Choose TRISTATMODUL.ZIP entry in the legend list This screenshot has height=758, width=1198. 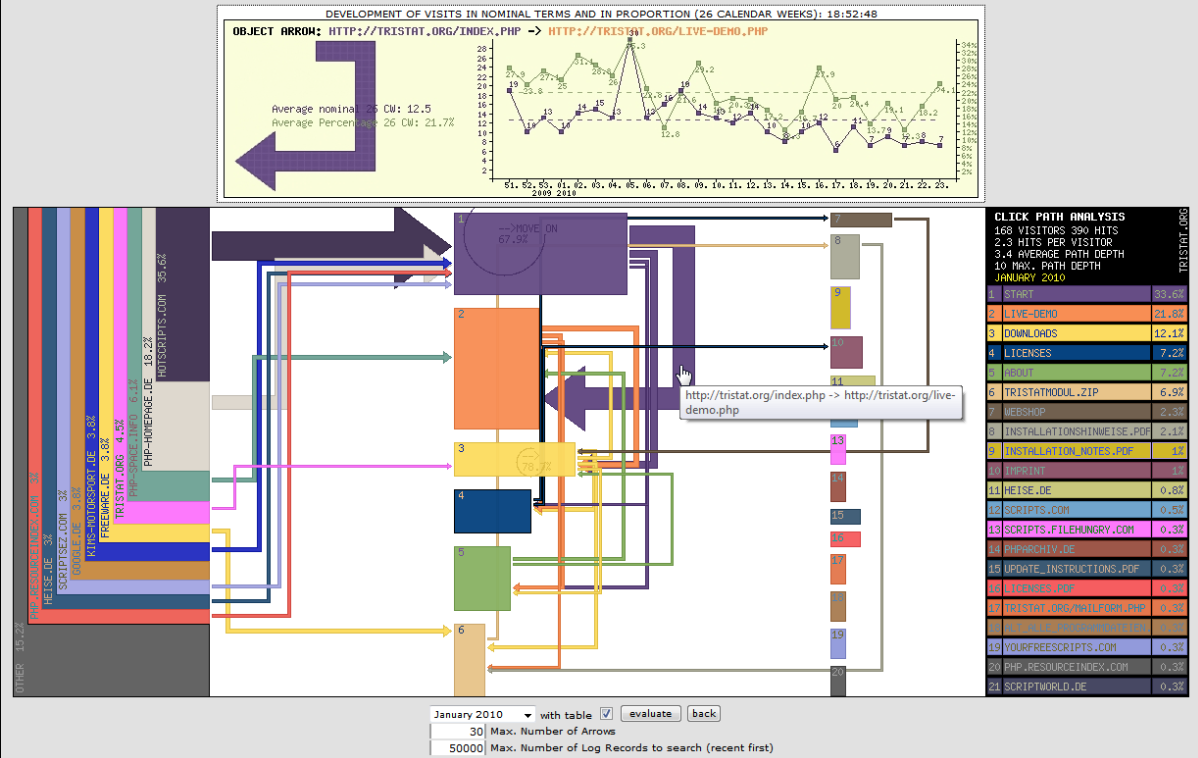click(x=1086, y=392)
